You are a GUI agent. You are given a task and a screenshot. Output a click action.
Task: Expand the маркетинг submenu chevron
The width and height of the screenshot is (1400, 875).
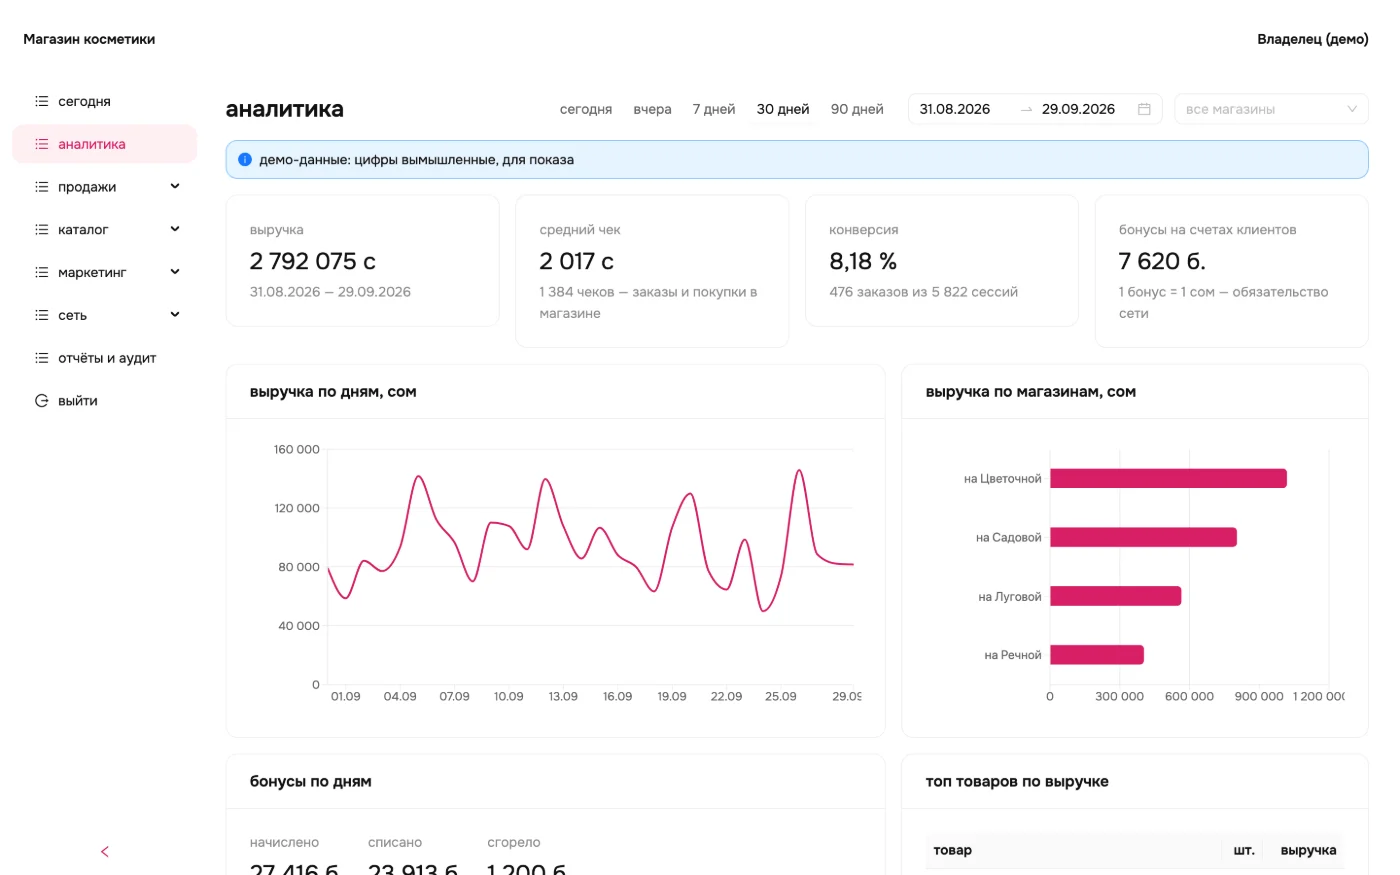tap(175, 272)
